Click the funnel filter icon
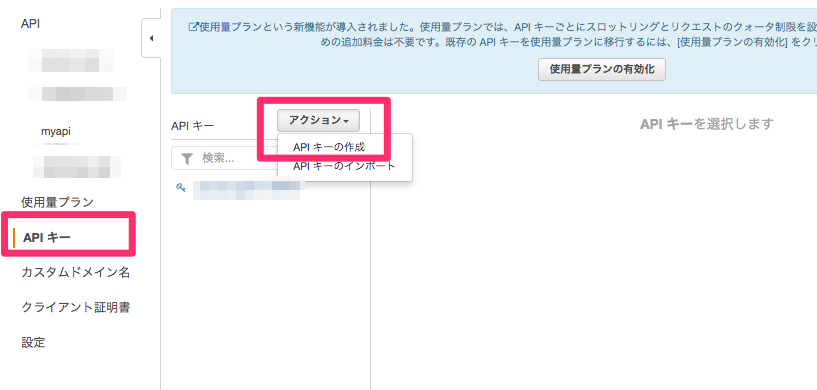Viewport: 817px width, 390px height. pyautogui.click(x=187, y=159)
